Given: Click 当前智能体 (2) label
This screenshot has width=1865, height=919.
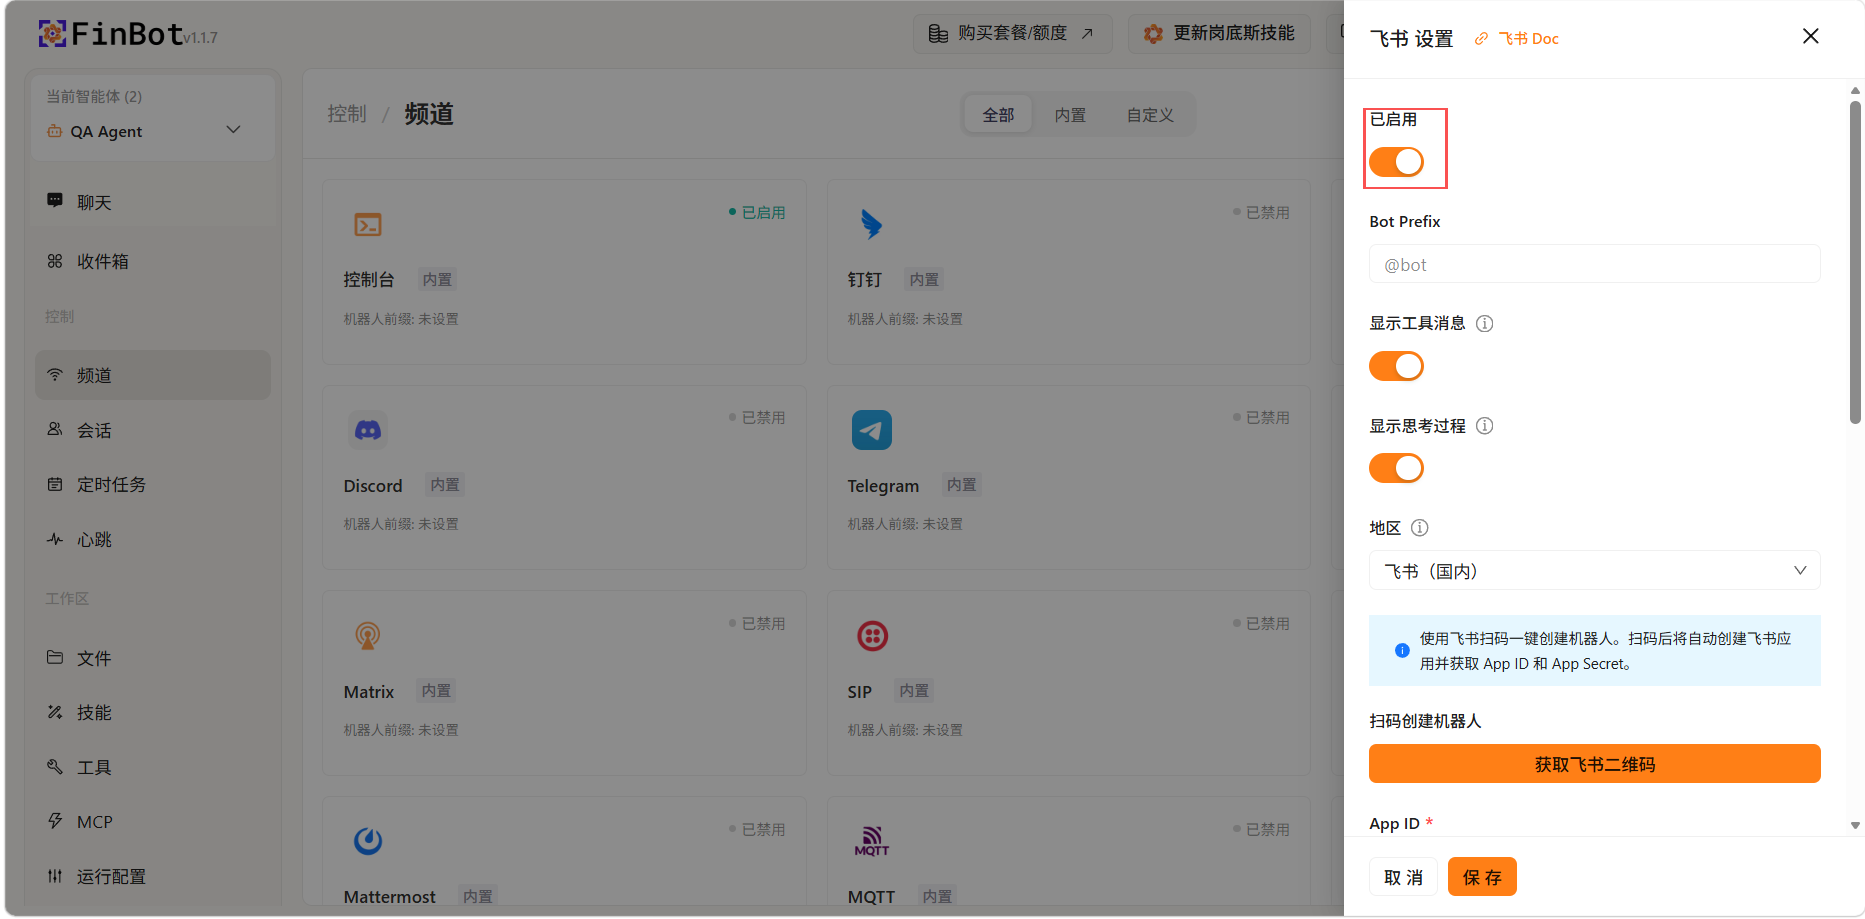Looking at the screenshot, I should pos(94,96).
